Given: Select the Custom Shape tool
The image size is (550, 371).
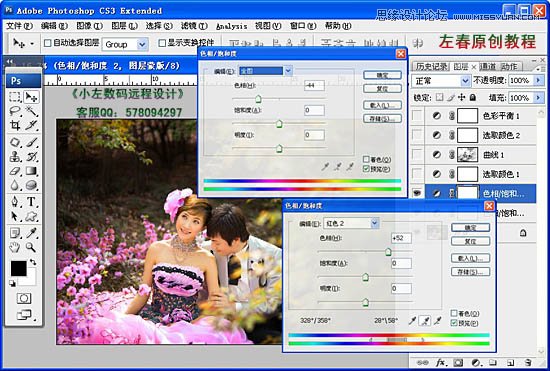Looking at the screenshot, I should (x=31, y=216).
